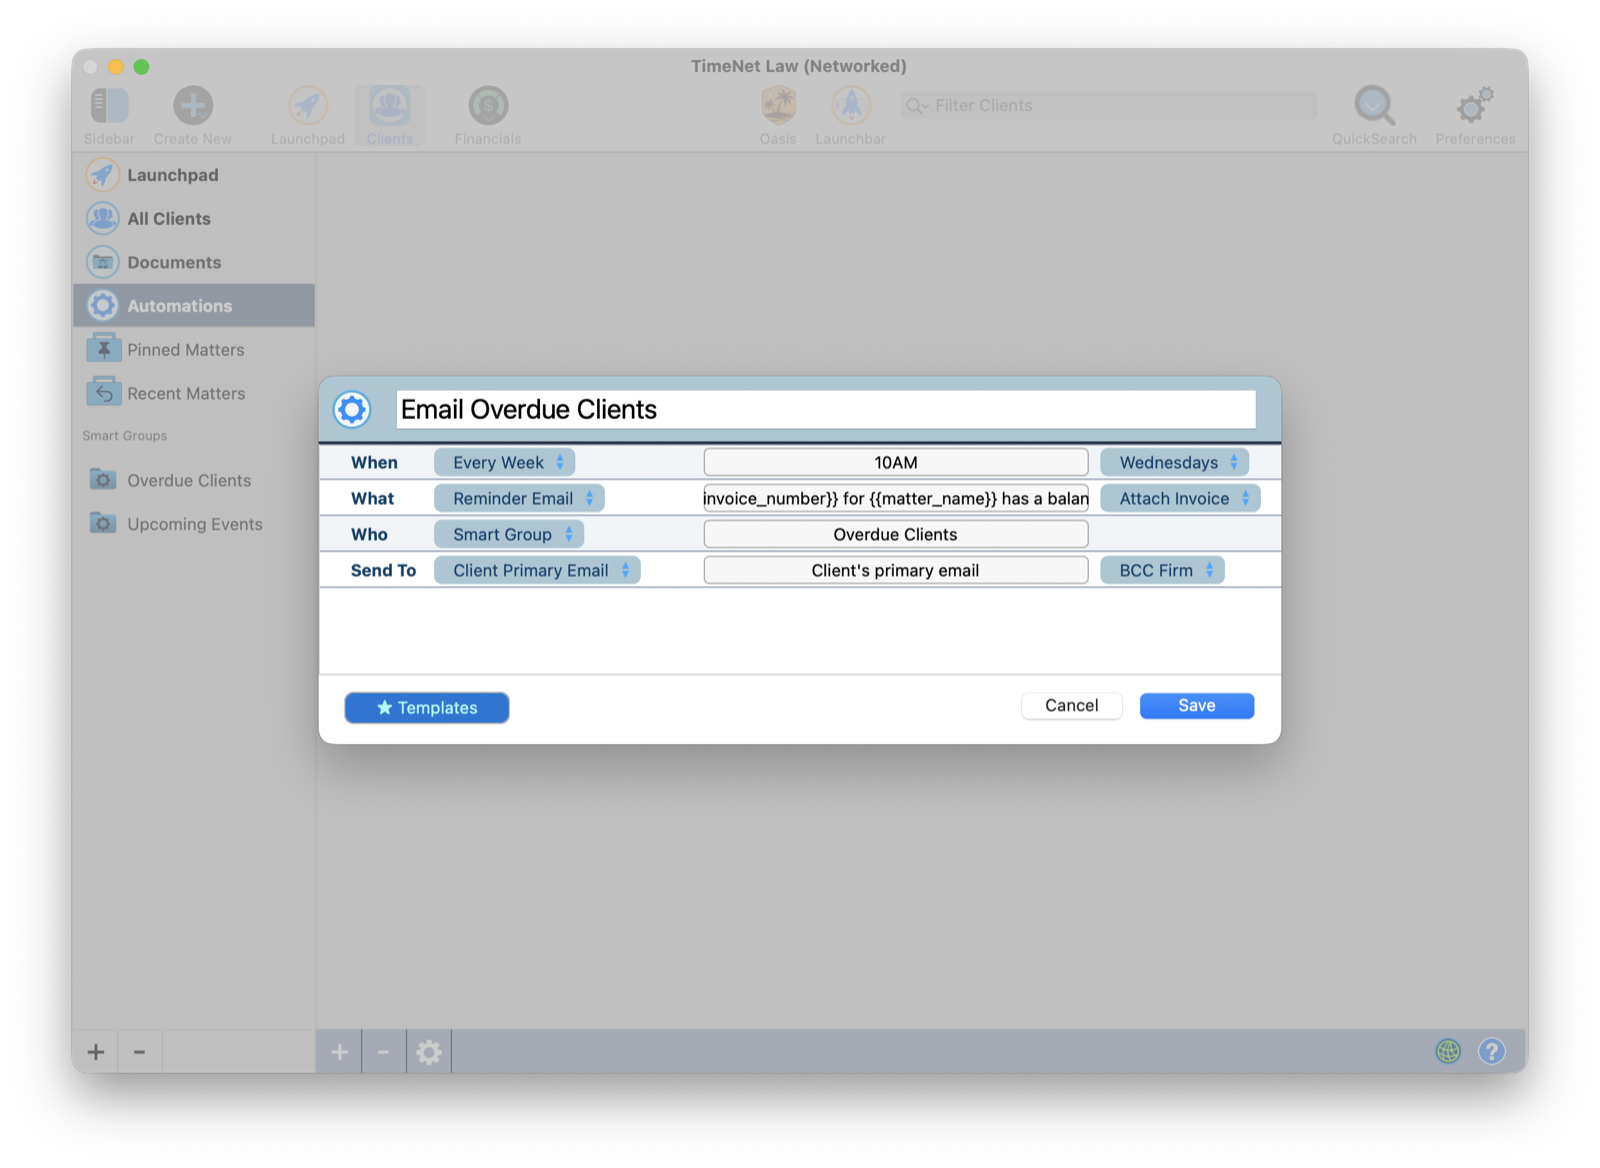
Task: Save the automation
Action: (1197, 706)
